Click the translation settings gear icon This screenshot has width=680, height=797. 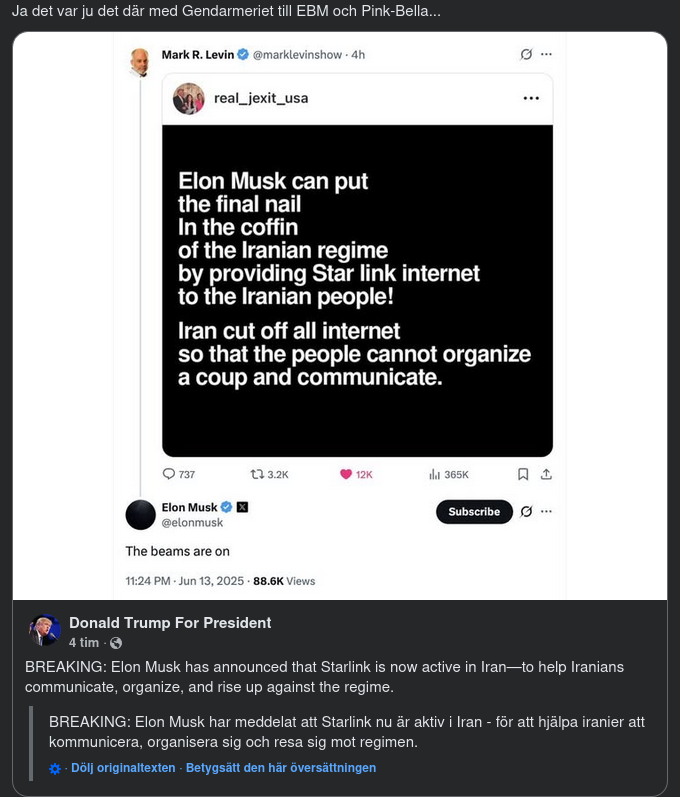55,768
